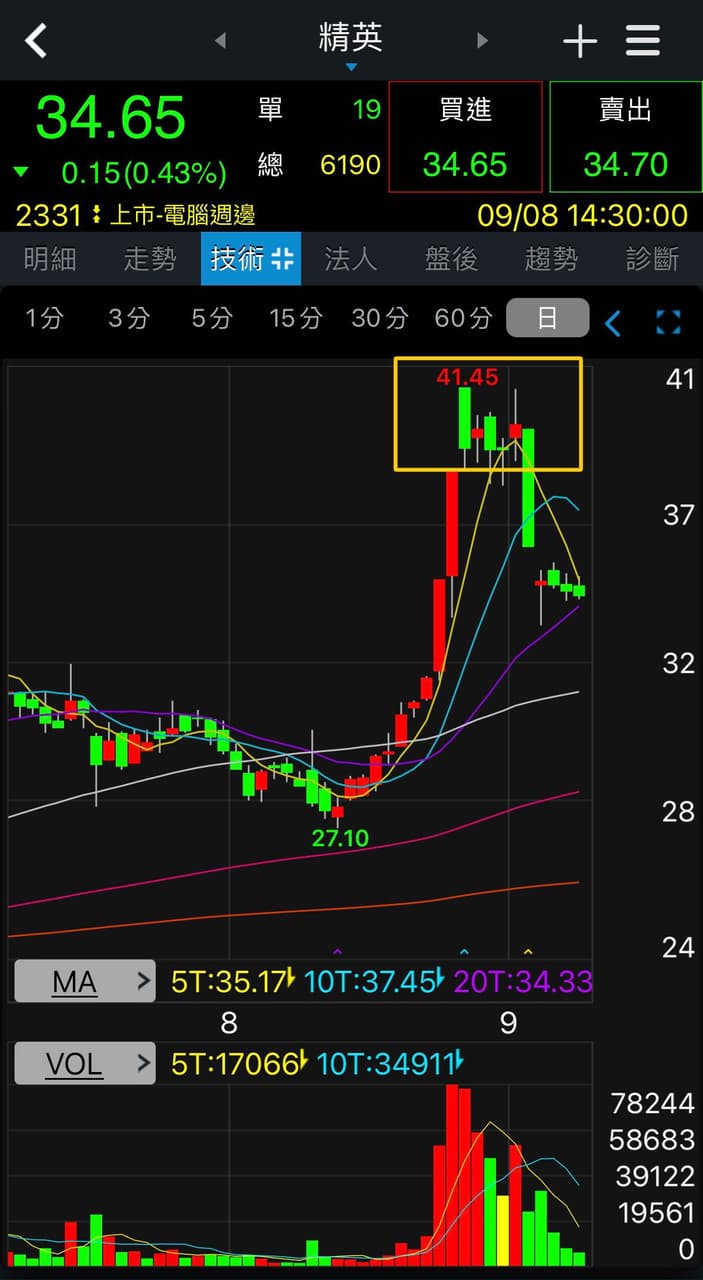This screenshot has height=1280, width=703.
Task: Add stock with the plus icon
Action: (x=580, y=41)
